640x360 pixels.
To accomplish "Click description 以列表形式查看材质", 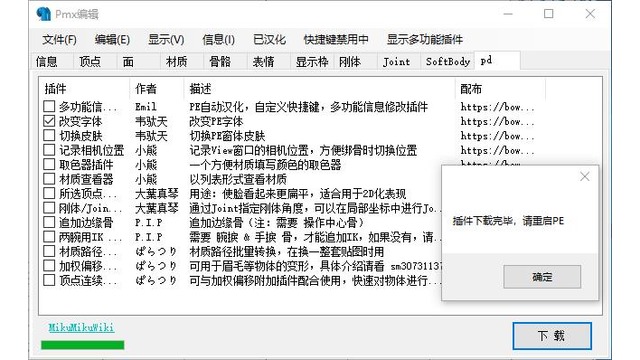I will pyautogui.click(x=238, y=179).
